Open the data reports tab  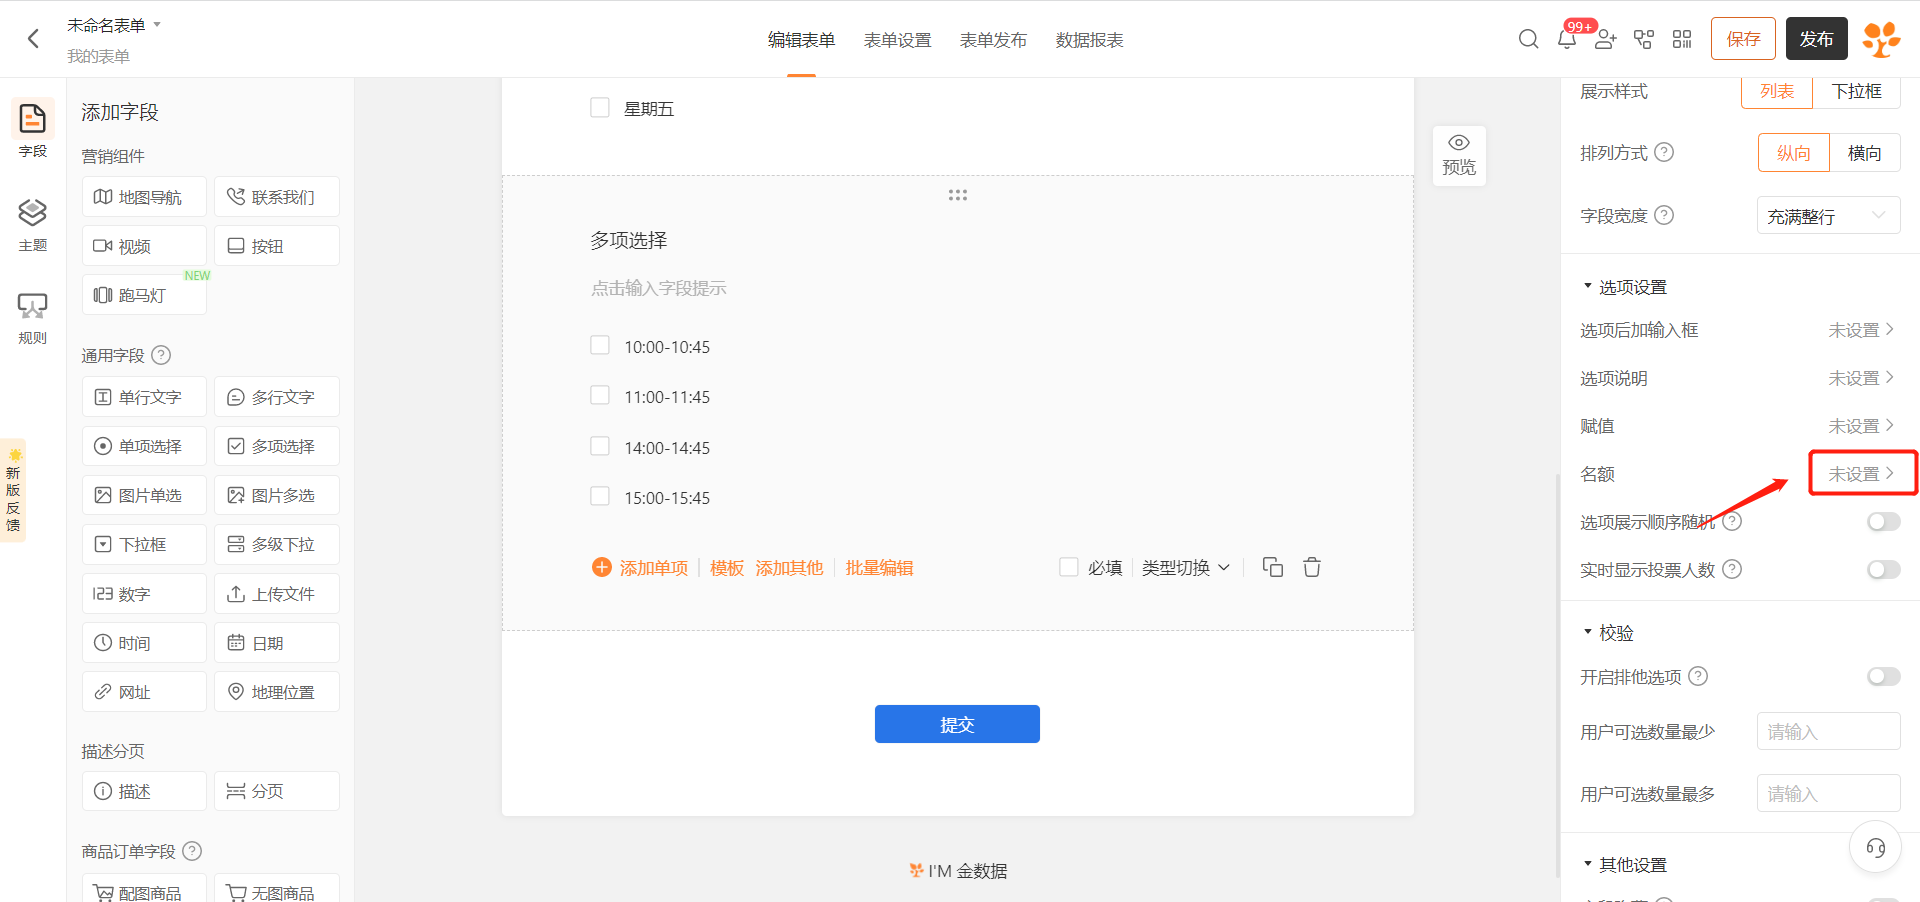(1089, 40)
